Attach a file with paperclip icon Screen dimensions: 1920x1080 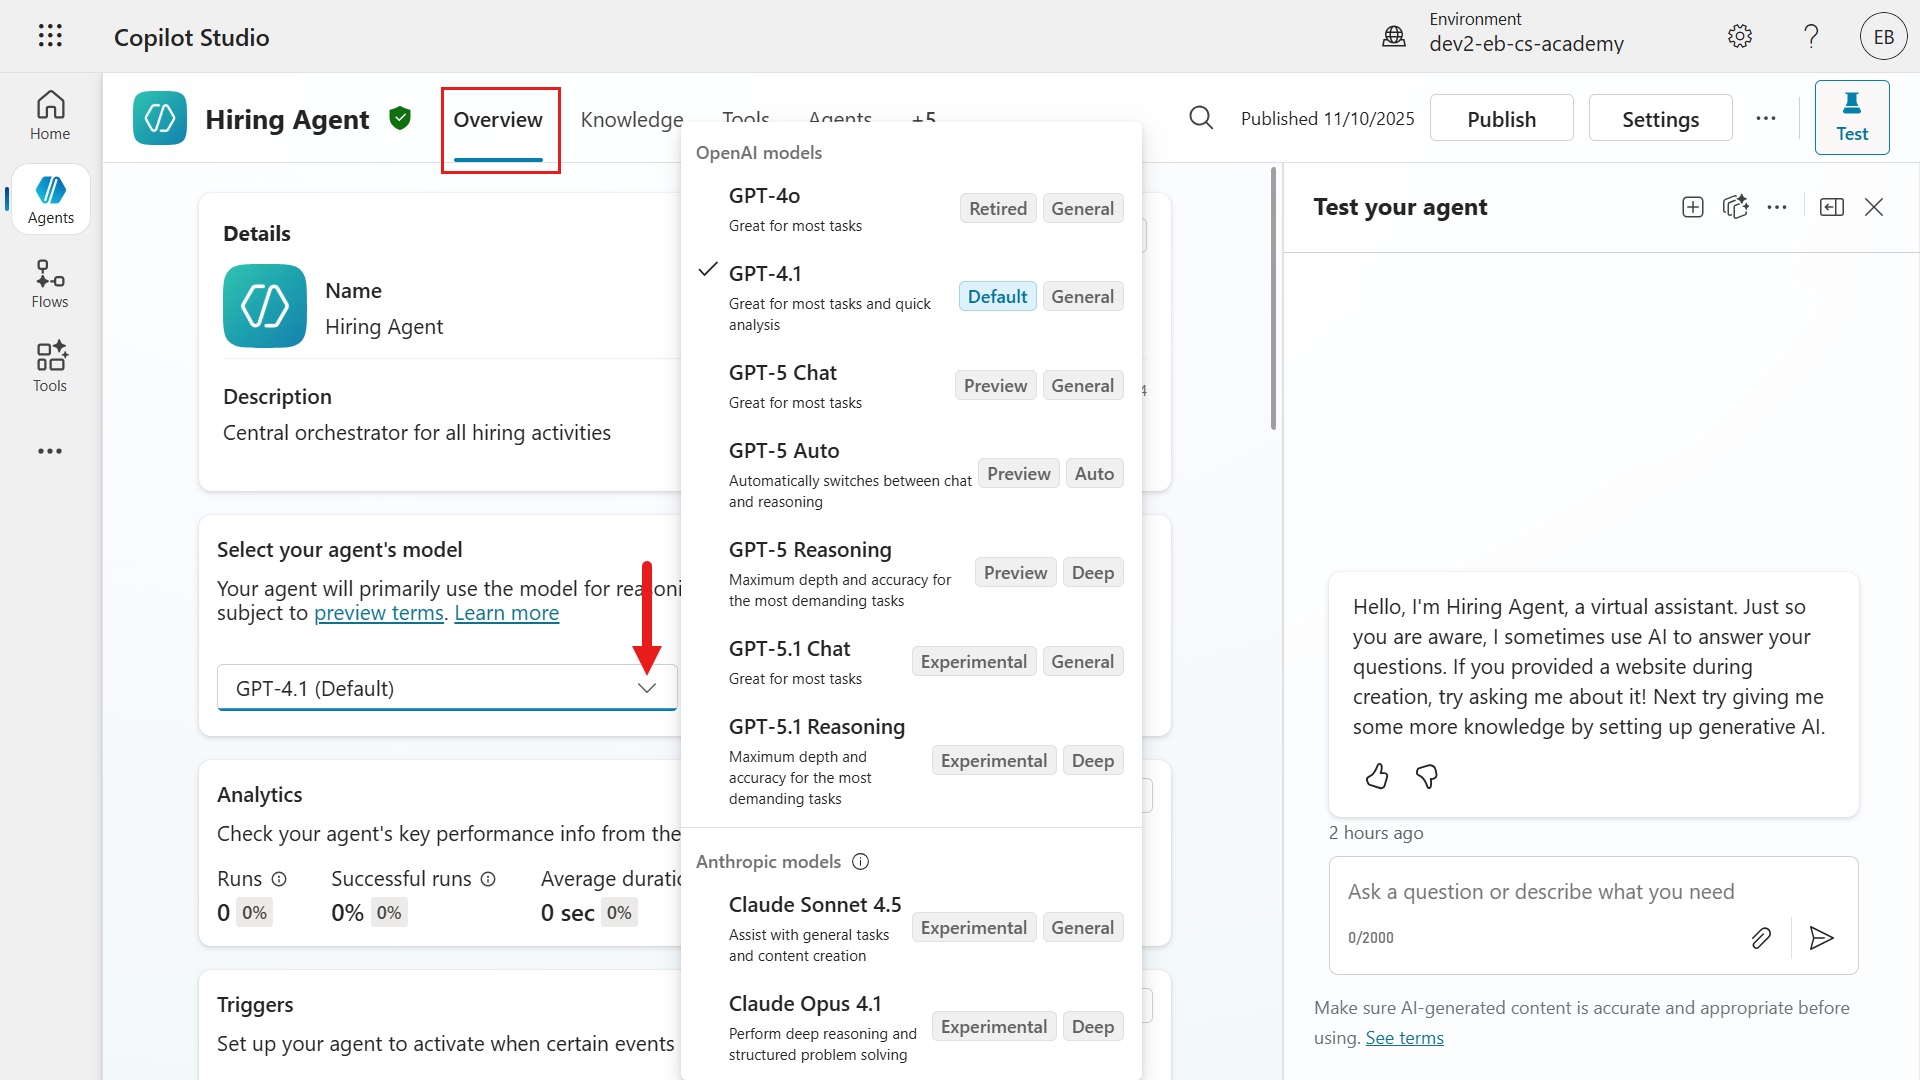[1761, 937]
